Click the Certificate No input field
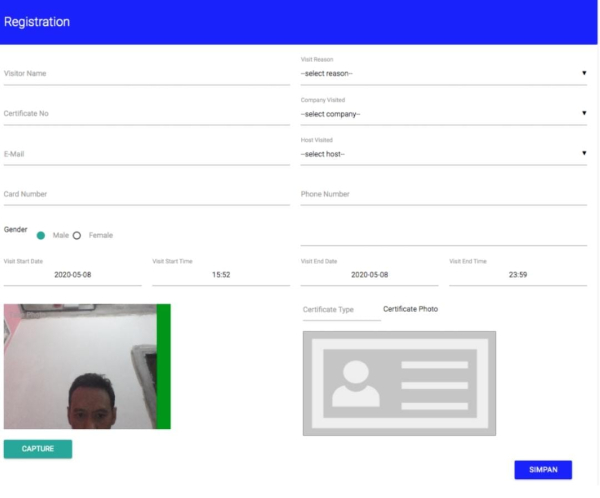The height and width of the screenshot is (498, 600). 146,114
